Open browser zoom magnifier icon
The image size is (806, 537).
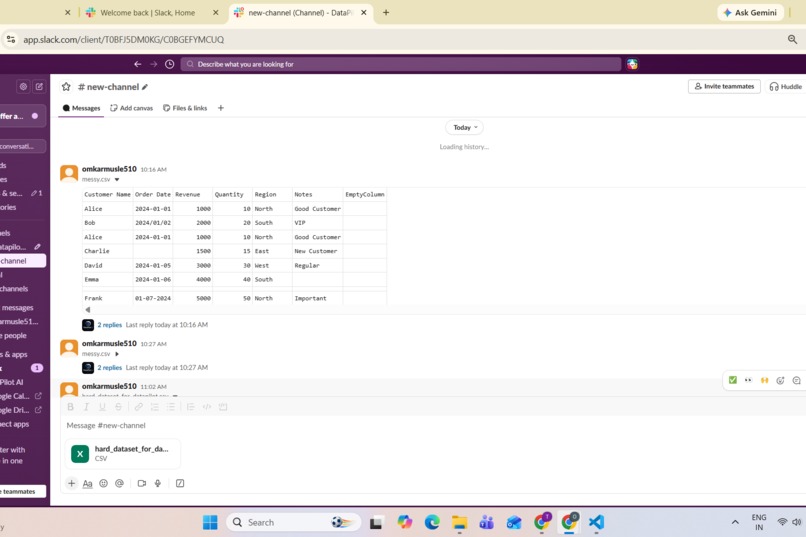(792, 40)
